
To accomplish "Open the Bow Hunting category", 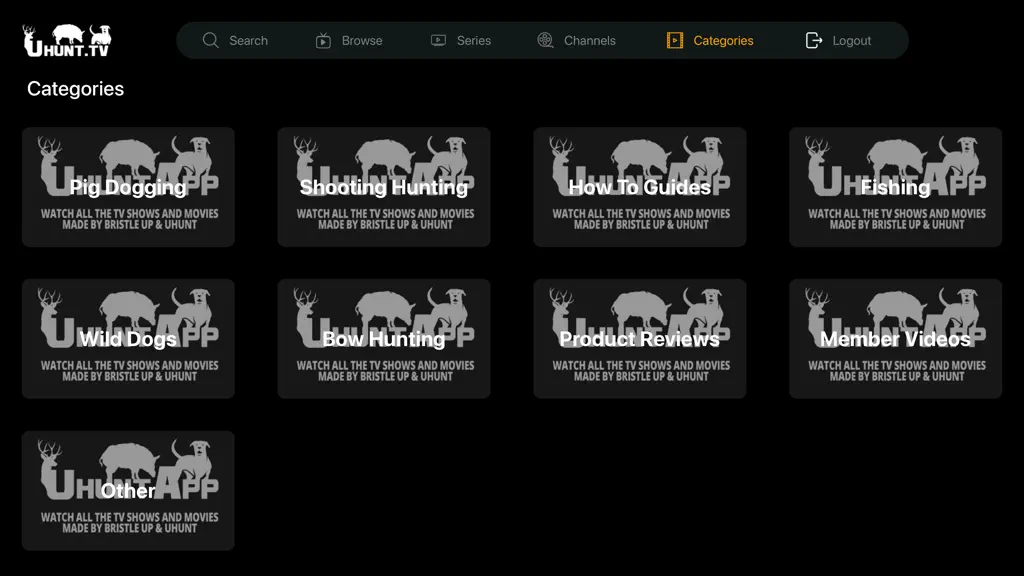I will pyautogui.click(x=384, y=338).
